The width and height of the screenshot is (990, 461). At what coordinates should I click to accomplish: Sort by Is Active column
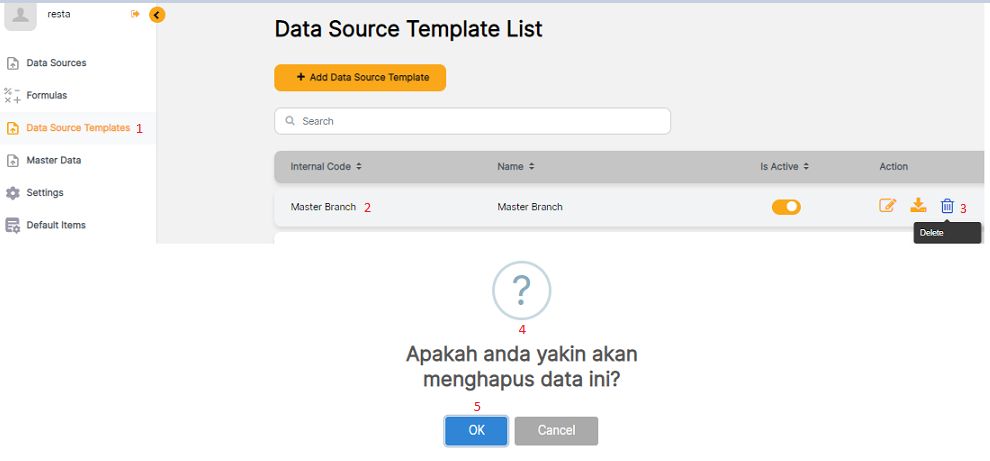point(784,166)
